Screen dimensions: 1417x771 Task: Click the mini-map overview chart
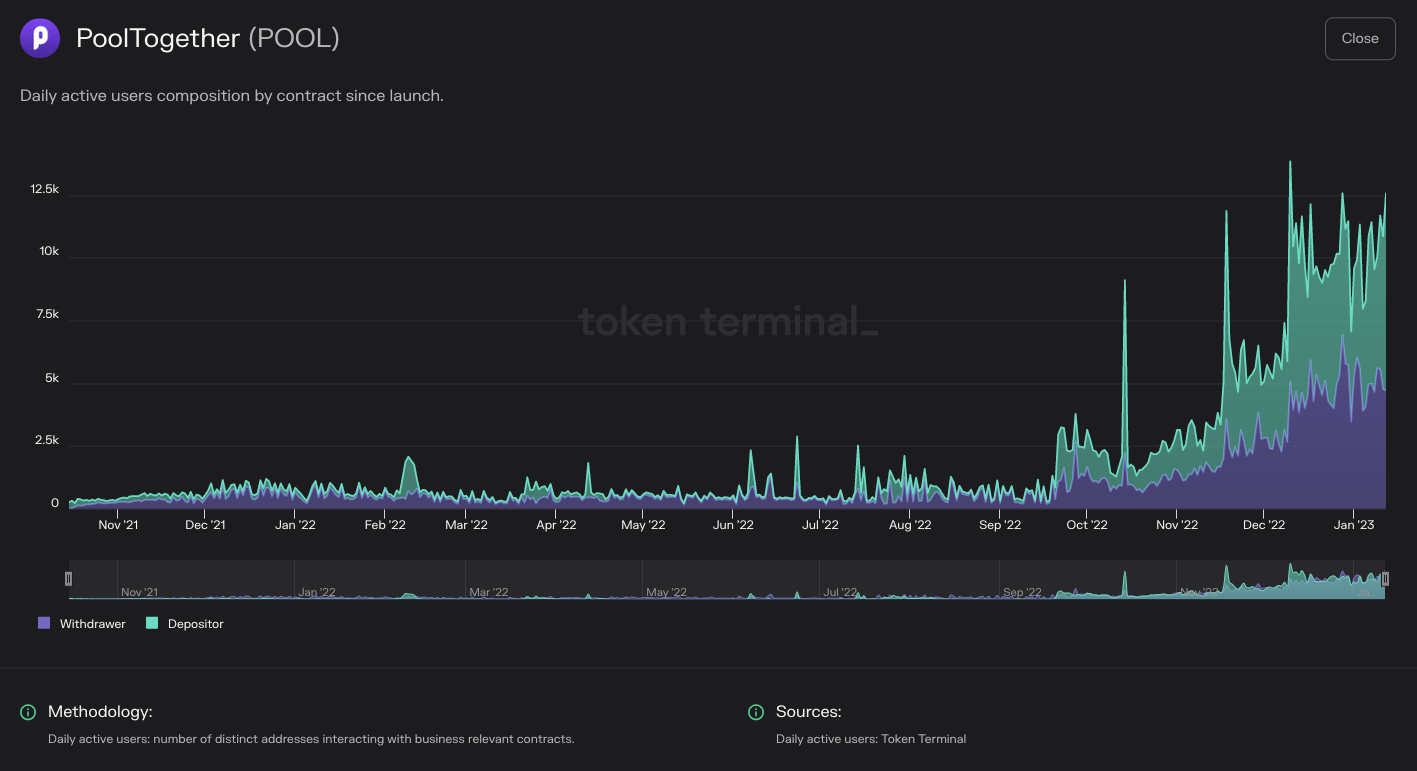coord(727,580)
